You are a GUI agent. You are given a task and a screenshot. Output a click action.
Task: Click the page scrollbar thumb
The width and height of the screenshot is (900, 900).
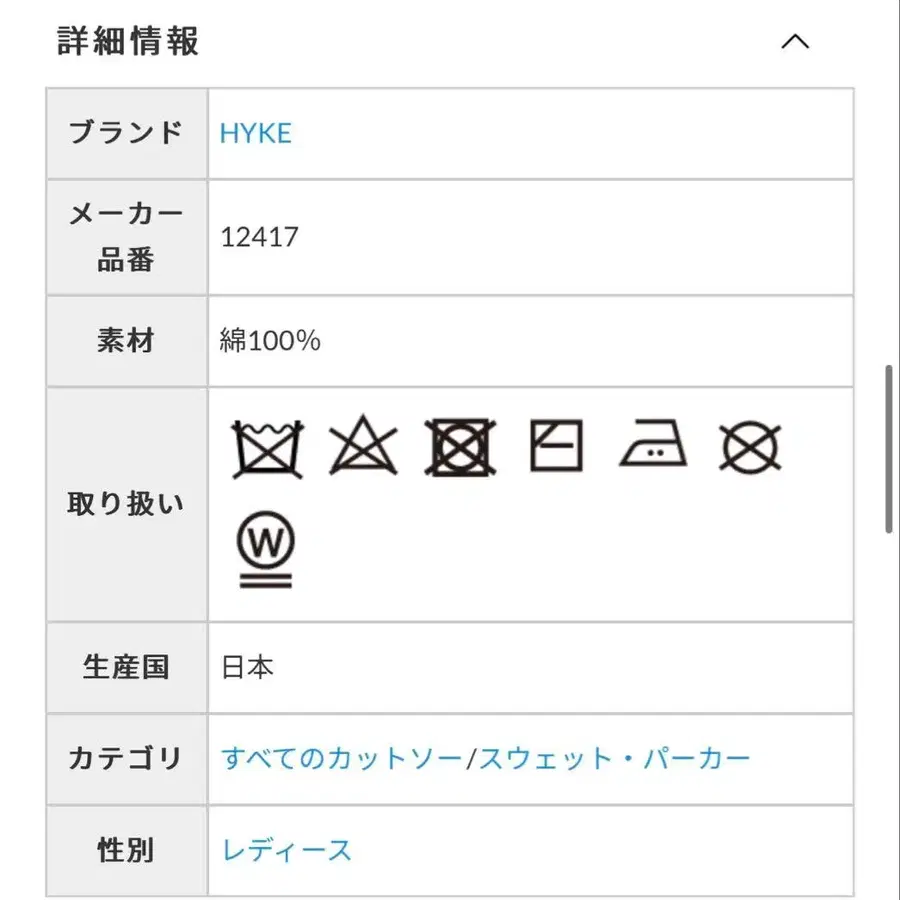coord(889,450)
